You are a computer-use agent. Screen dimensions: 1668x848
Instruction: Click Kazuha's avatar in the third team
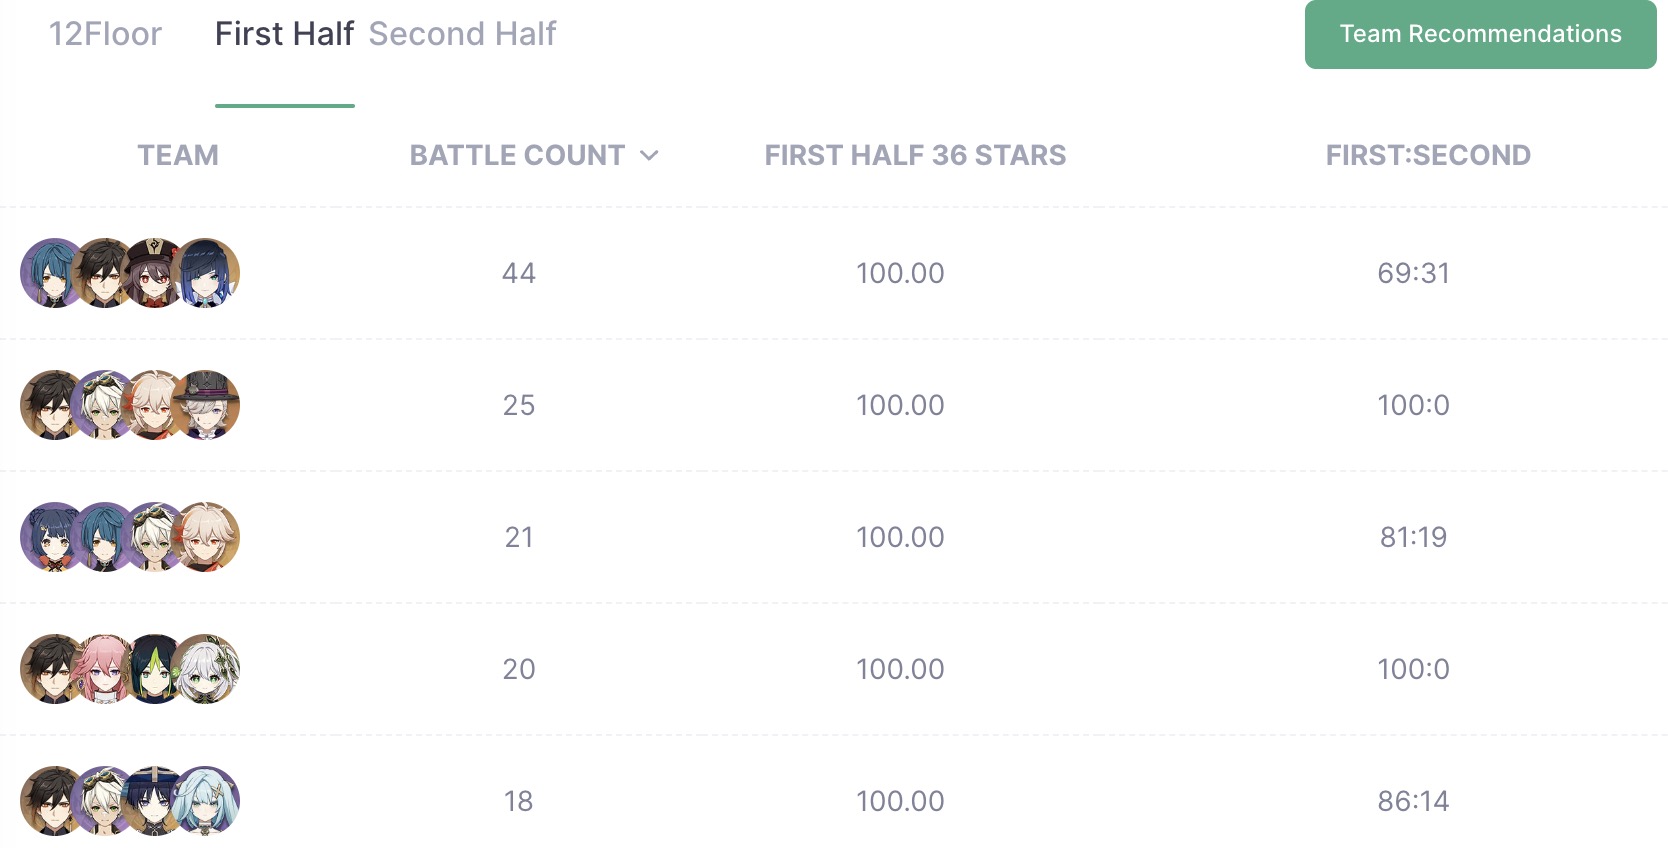(205, 537)
